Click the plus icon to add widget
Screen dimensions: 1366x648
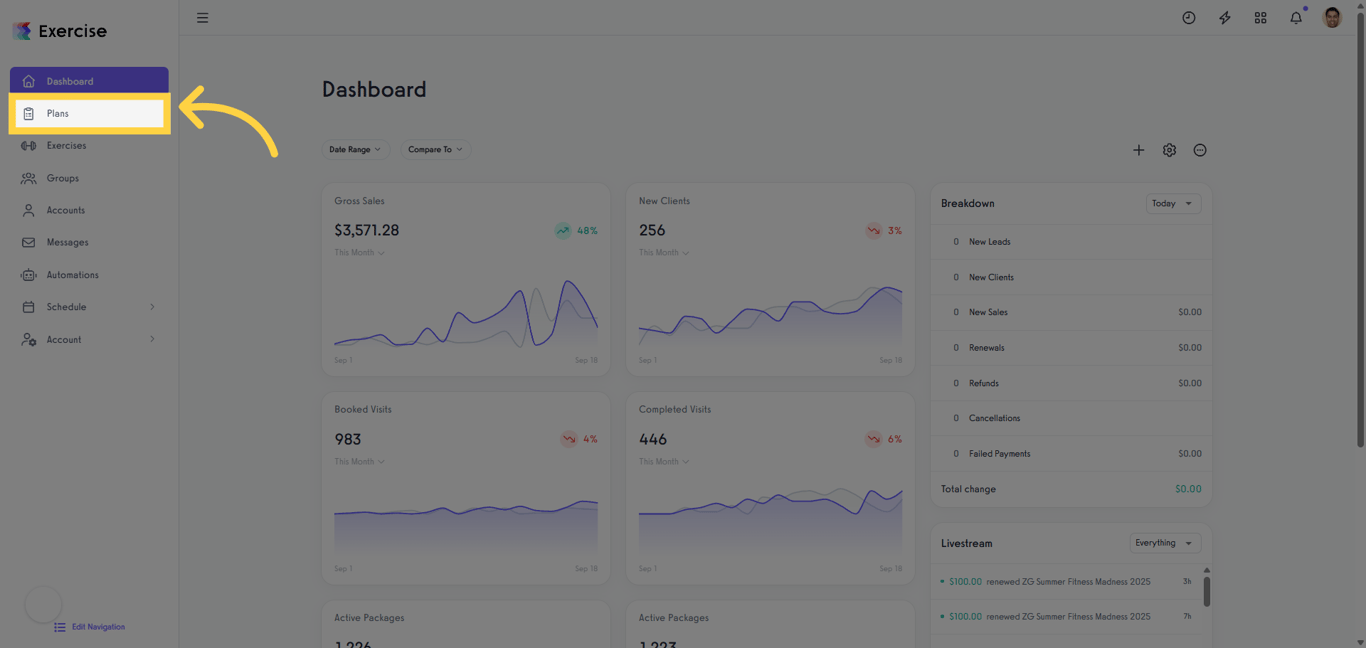[1138, 150]
